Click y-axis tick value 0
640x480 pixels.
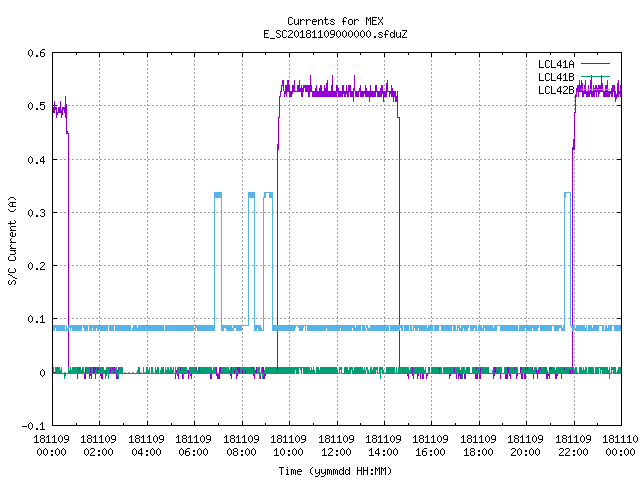pos(42,373)
